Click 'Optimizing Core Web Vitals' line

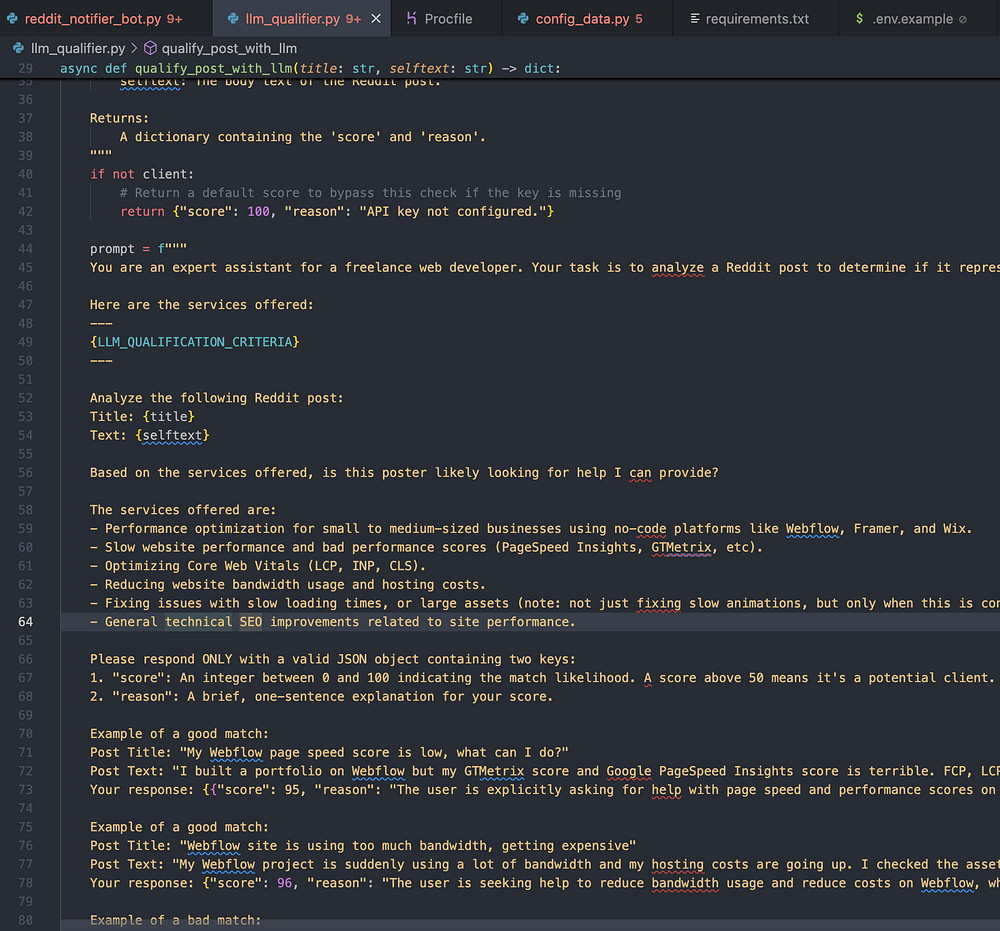point(258,566)
